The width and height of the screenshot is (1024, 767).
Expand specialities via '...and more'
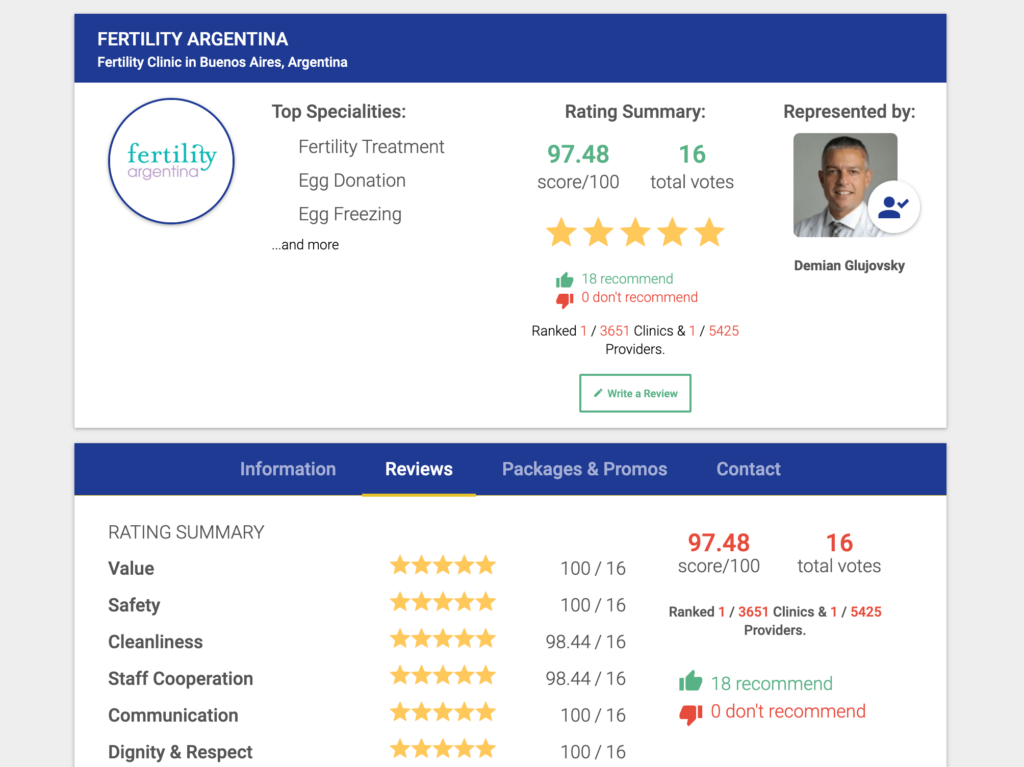[305, 245]
